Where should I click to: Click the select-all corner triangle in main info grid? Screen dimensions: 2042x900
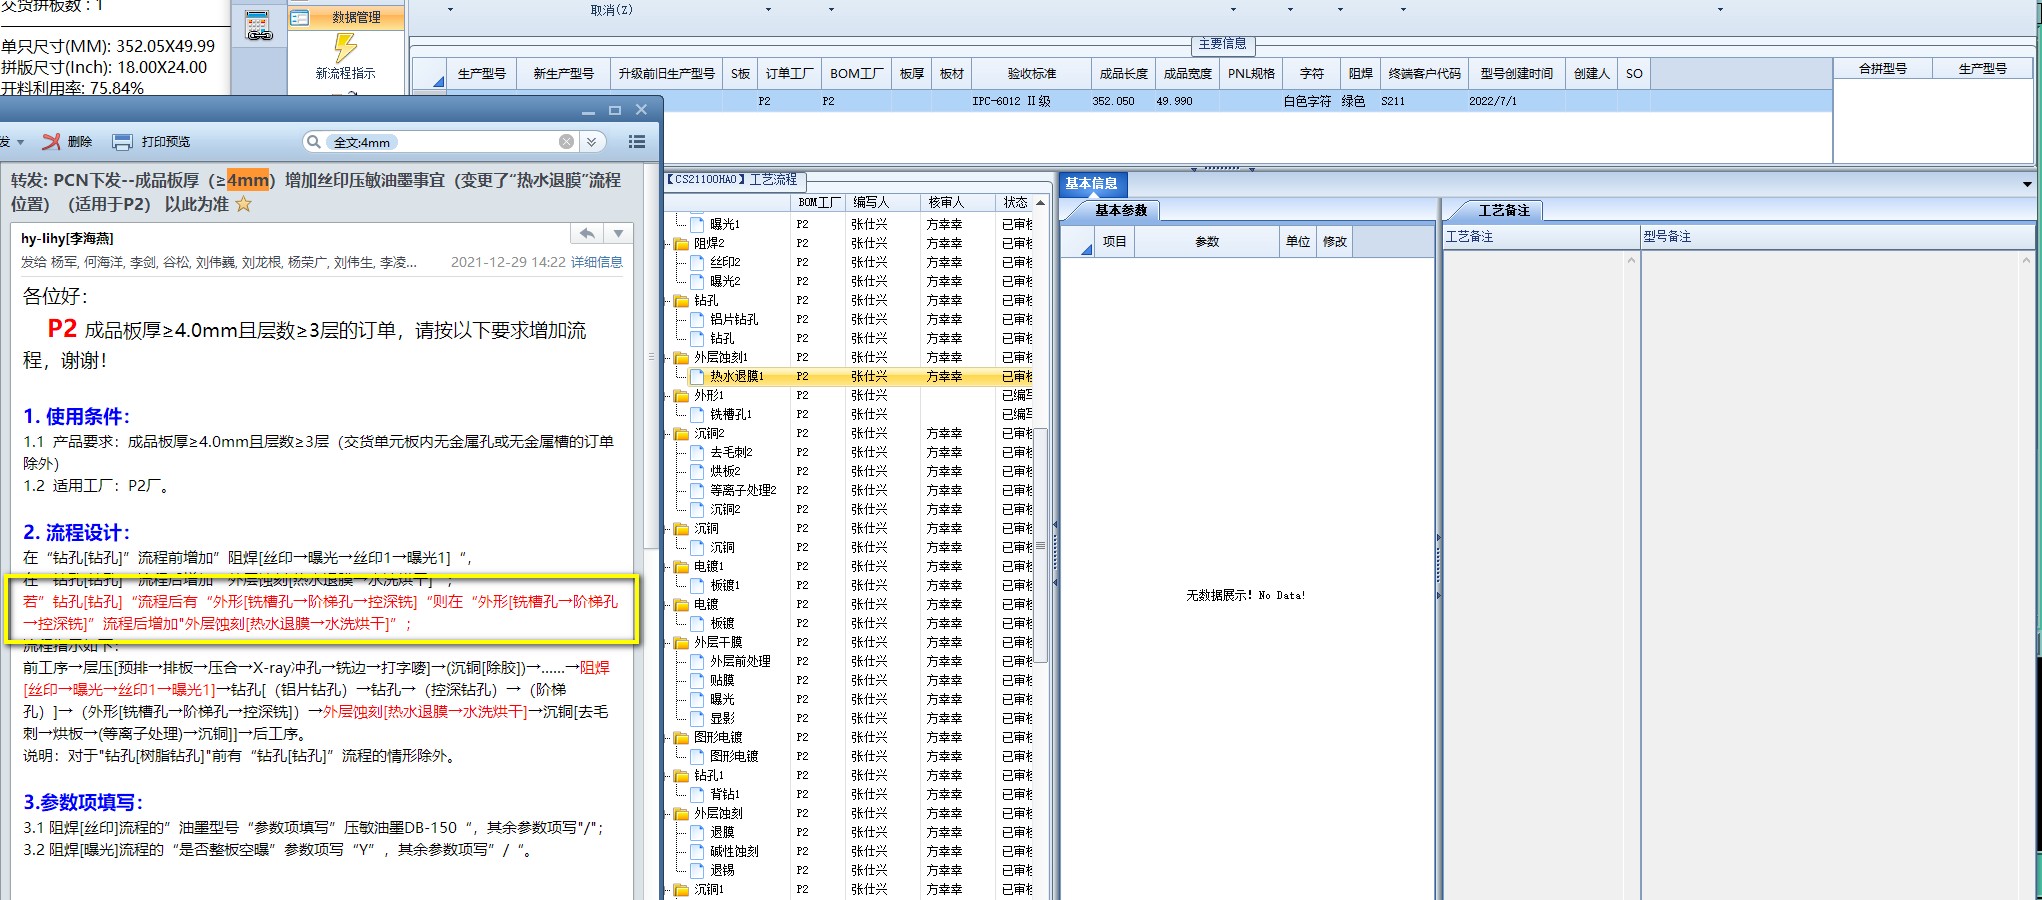438,81
